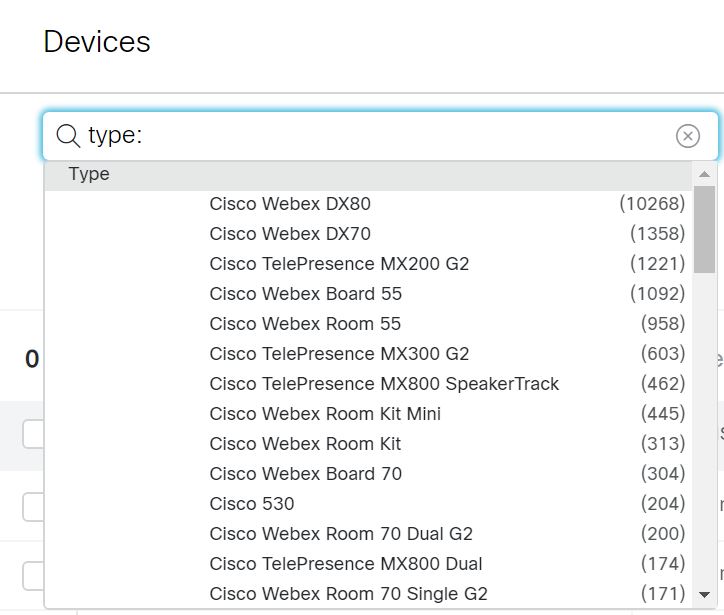Click the dropdown scrollbar thumb
724x615 pixels.
[x=704, y=229]
